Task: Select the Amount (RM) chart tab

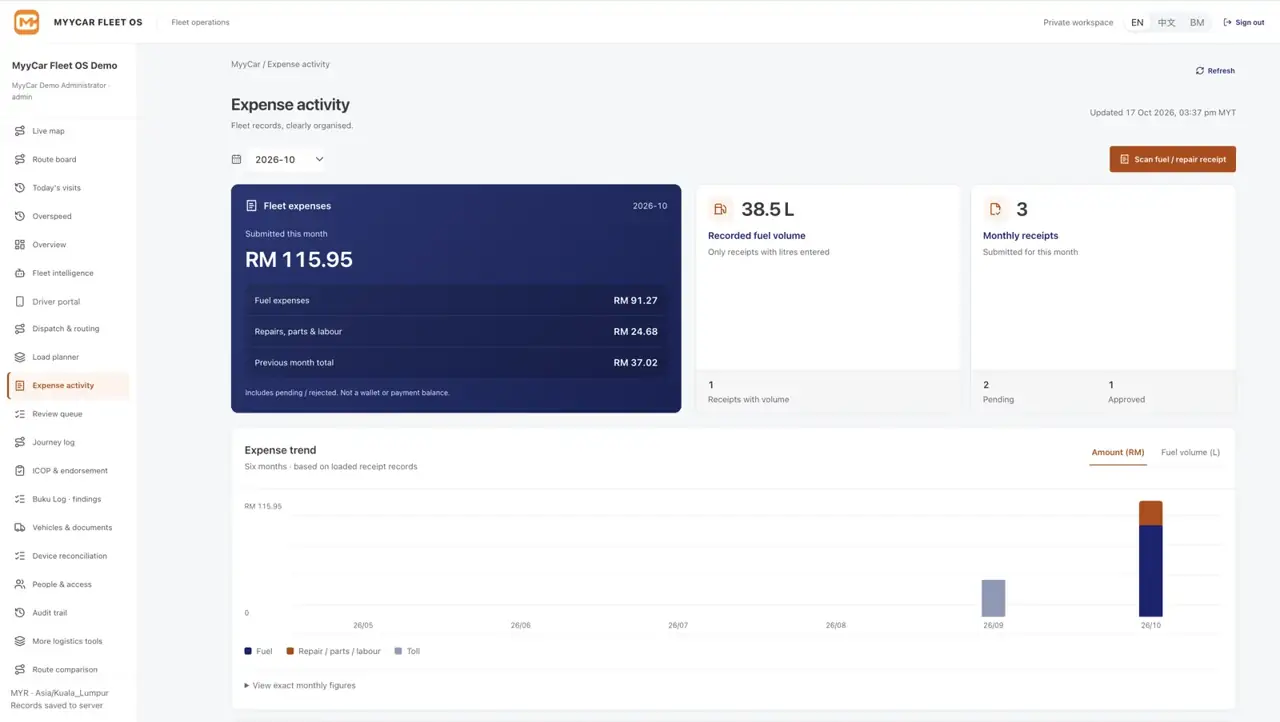Action: tap(1118, 453)
